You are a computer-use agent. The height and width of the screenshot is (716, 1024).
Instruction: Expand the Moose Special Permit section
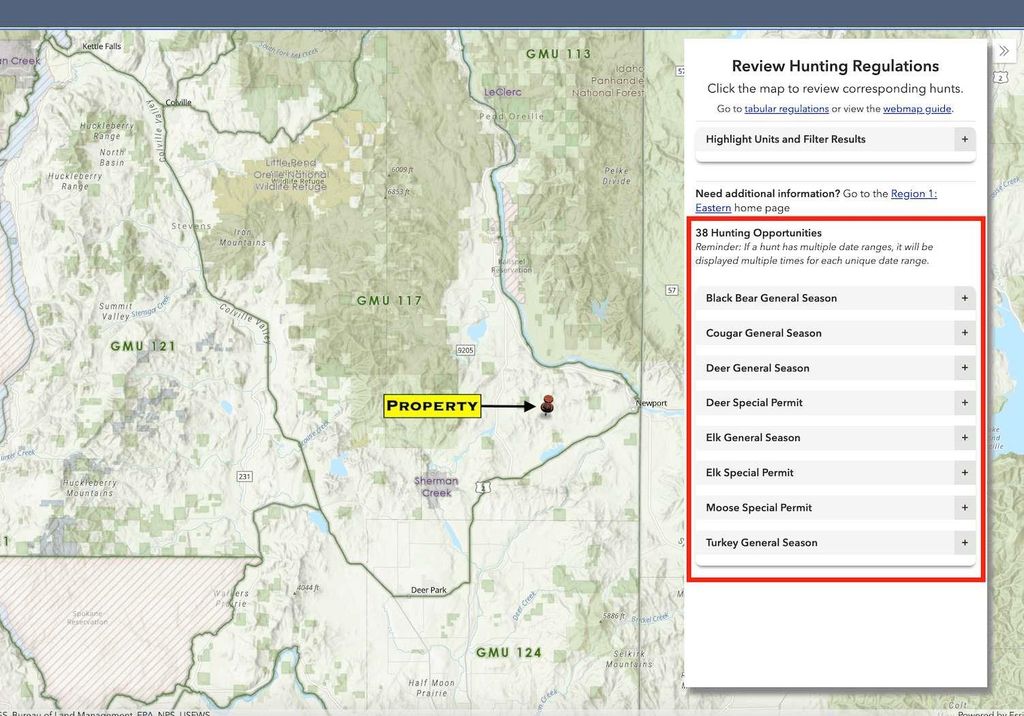[758, 508]
